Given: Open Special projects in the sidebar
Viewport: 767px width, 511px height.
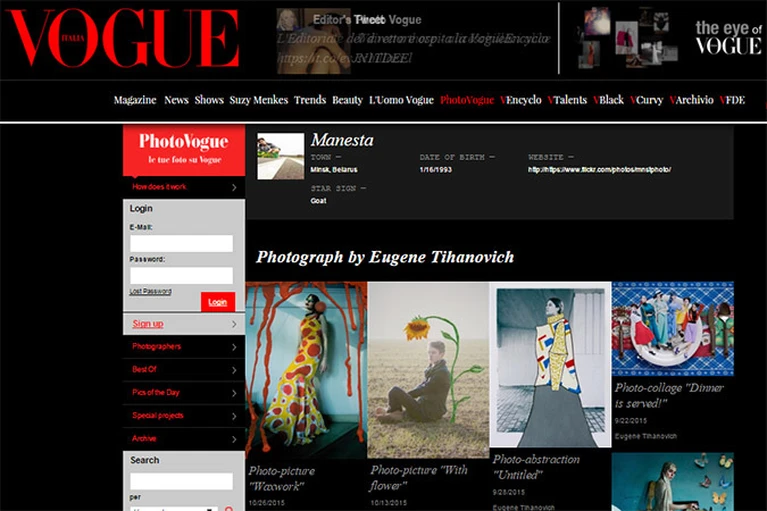Looking at the screenshot, I should click(158, 415).
